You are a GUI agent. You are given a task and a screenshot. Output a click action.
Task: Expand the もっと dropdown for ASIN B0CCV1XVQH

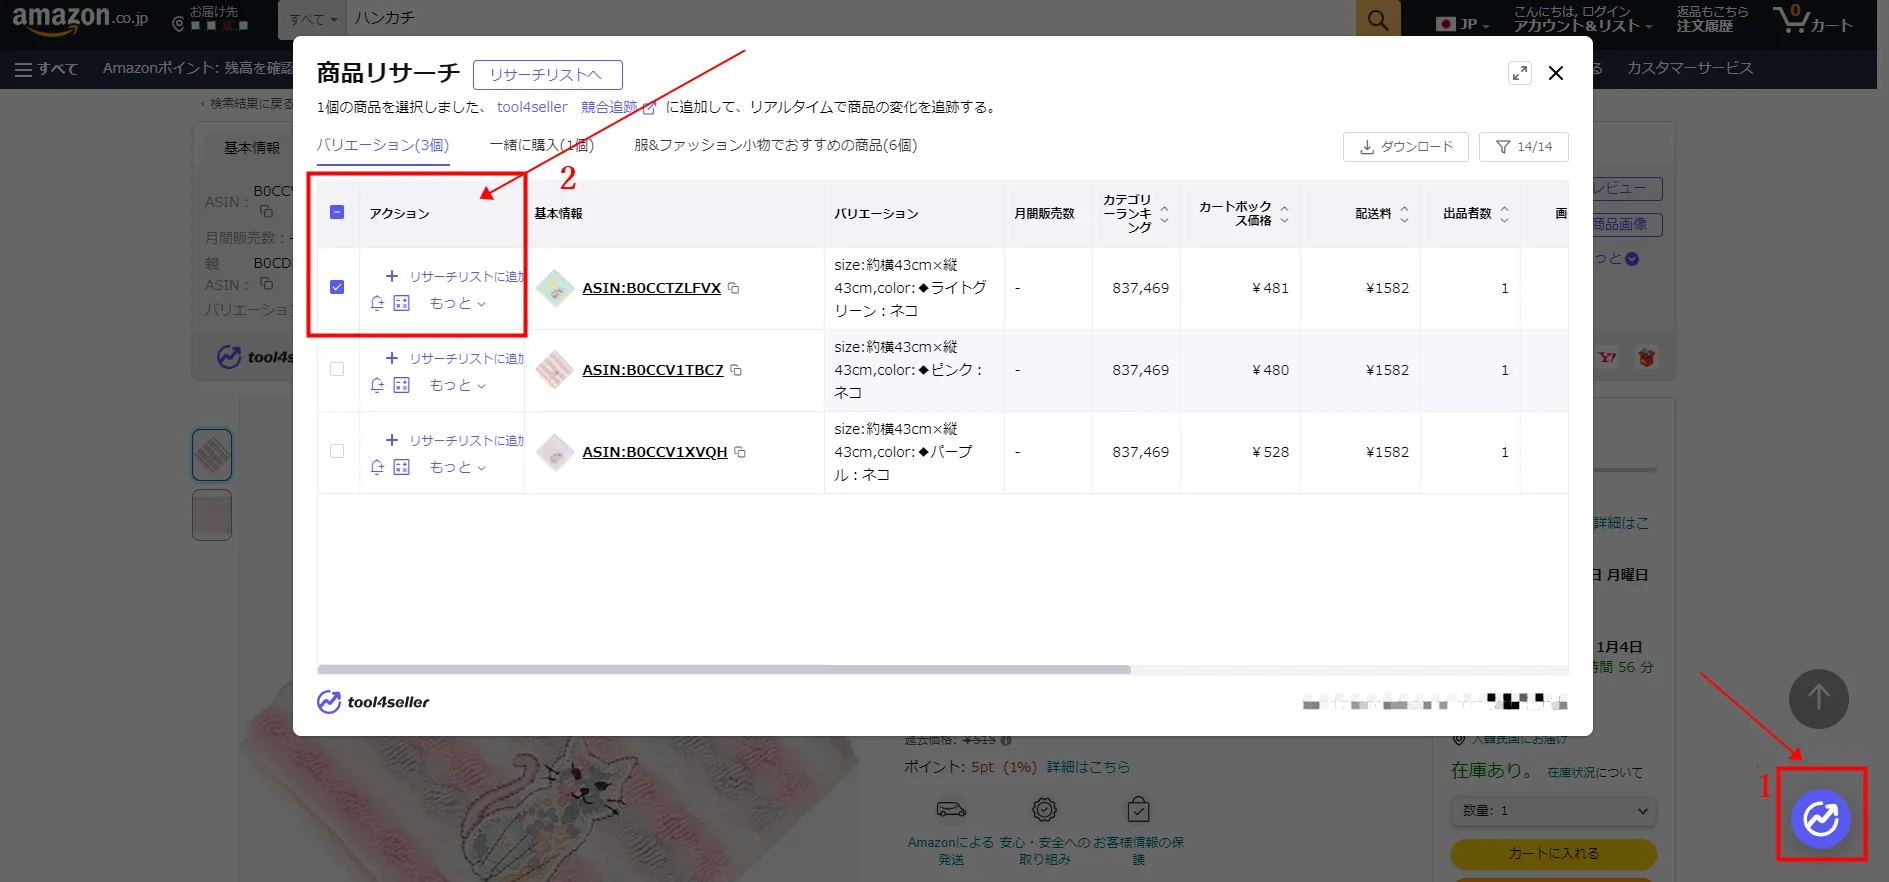coord(458,467)
